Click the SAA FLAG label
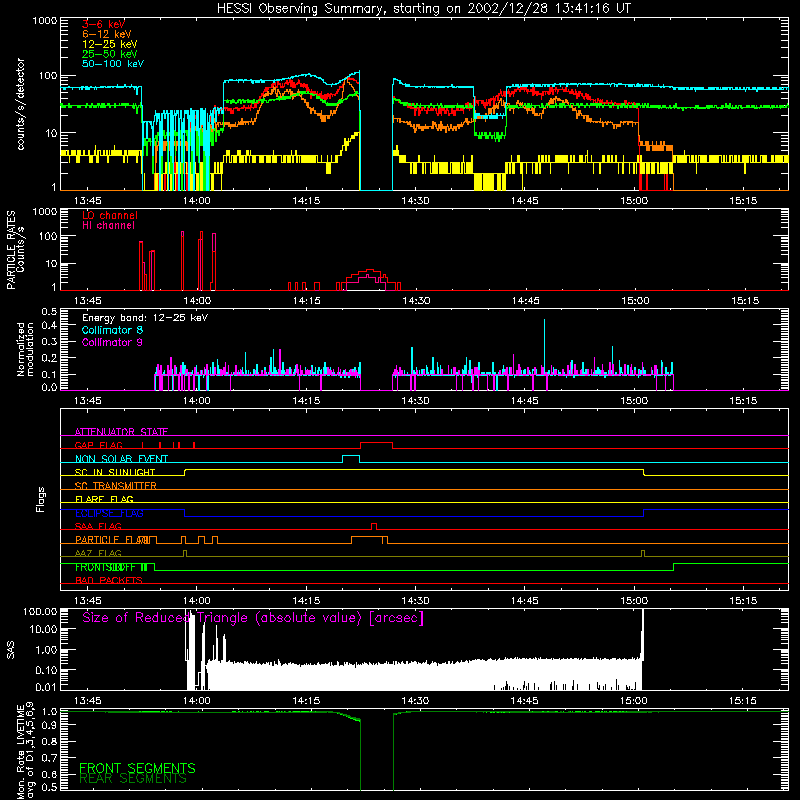Screen dimensions: 800x800 click(x=98, y=526)
